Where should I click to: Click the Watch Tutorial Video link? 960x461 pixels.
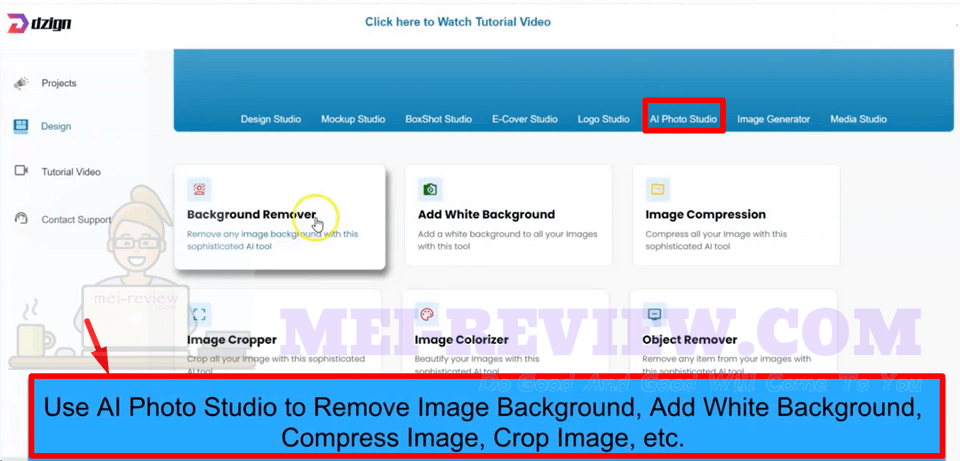pos(458,22)
